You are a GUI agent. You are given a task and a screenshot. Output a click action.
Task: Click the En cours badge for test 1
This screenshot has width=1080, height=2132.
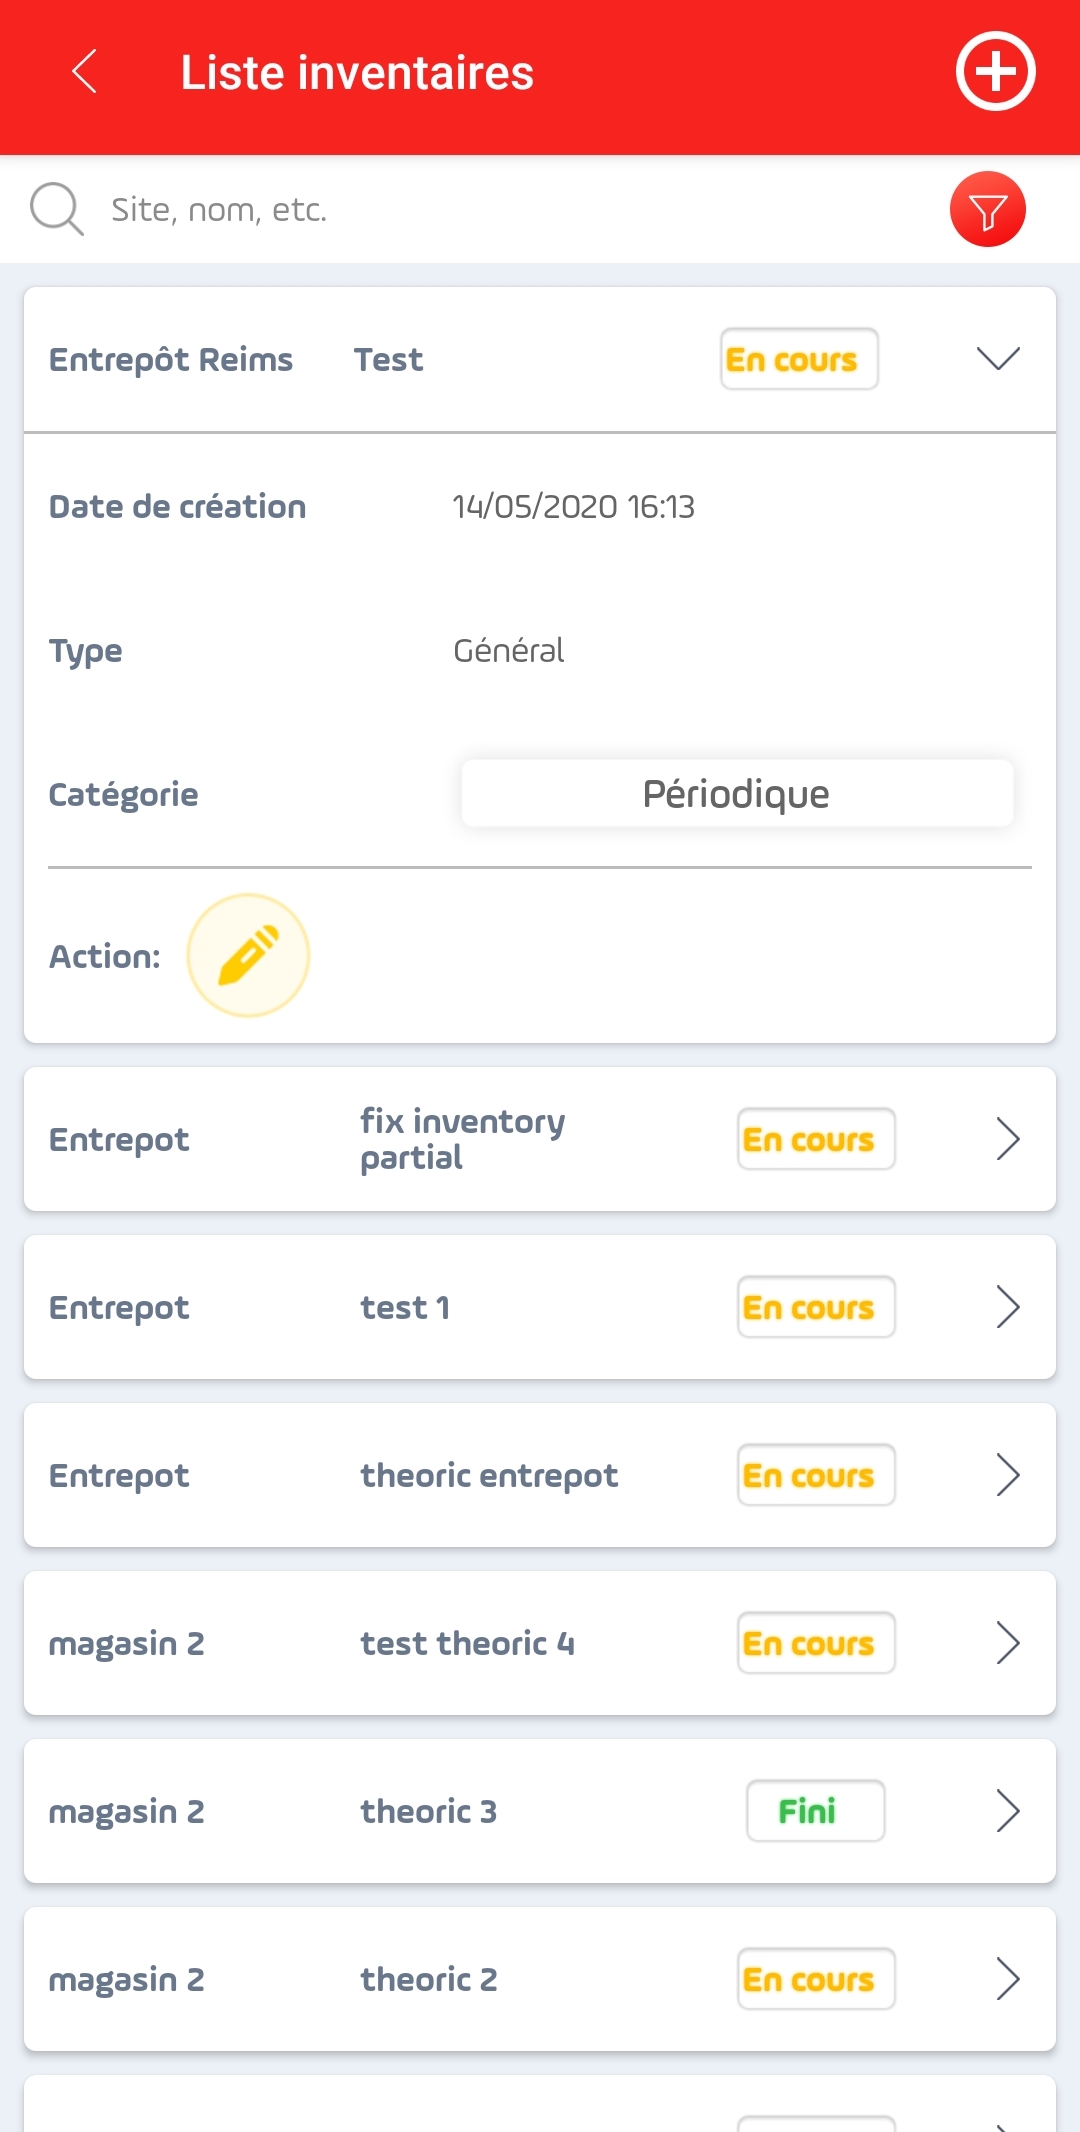[816, 1307]
